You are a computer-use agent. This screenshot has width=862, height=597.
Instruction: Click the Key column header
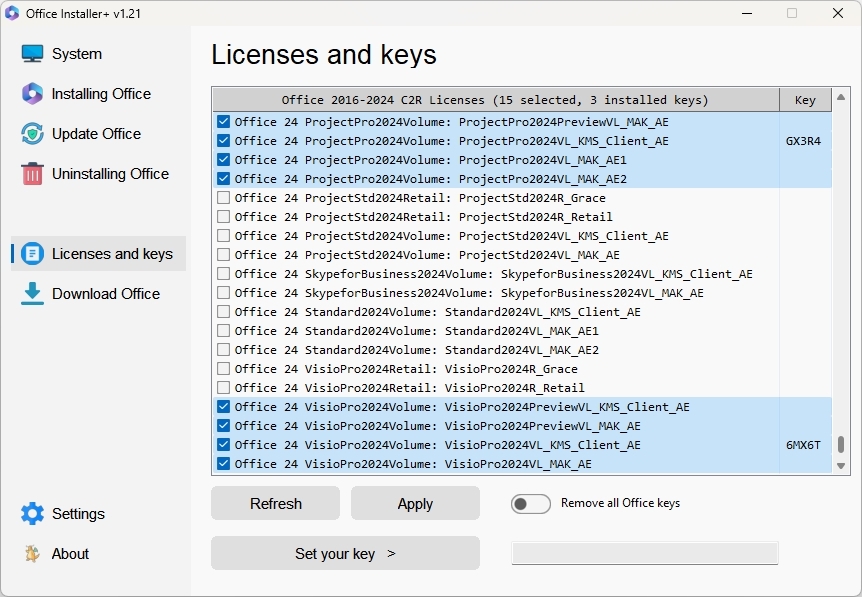point(805,100)
